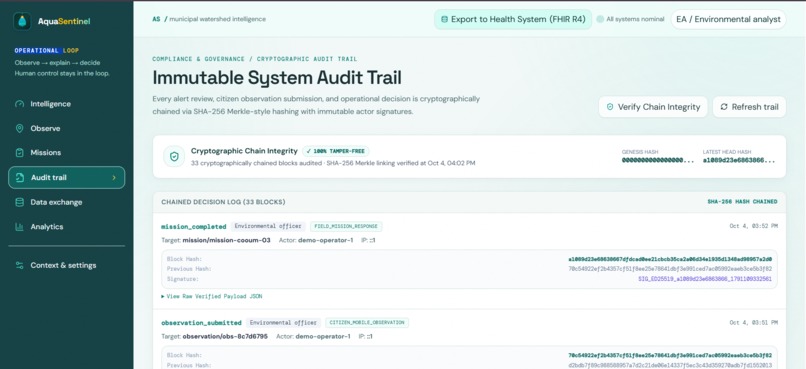Image resolution: width=806 pixels, height=369 pixels.
Task: Click the shield icon in Chain Integrity card
Action: click(x=174, y=157)
